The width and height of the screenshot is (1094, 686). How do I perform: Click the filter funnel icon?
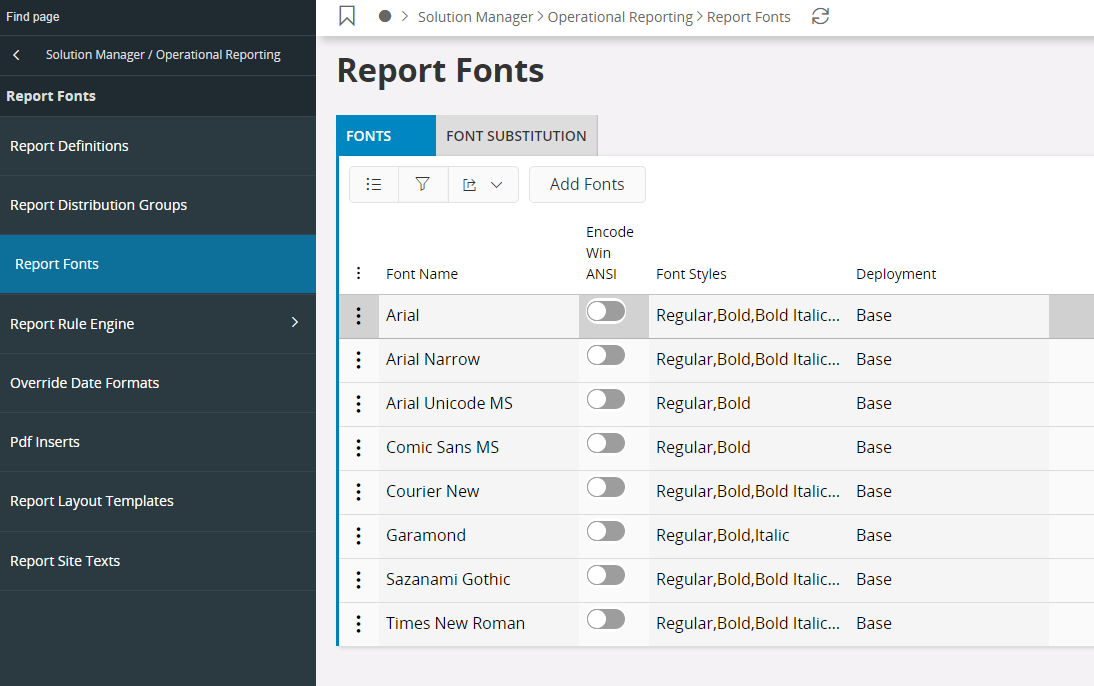pyautogui.click(x=423, y=184)
